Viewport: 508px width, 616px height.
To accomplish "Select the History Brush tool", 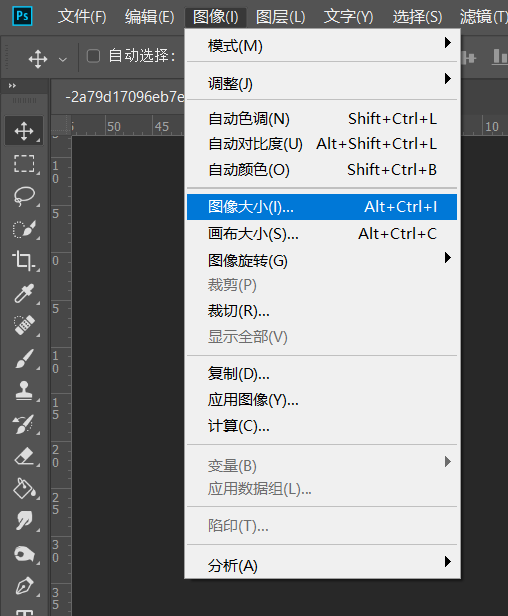I will 24,424.
